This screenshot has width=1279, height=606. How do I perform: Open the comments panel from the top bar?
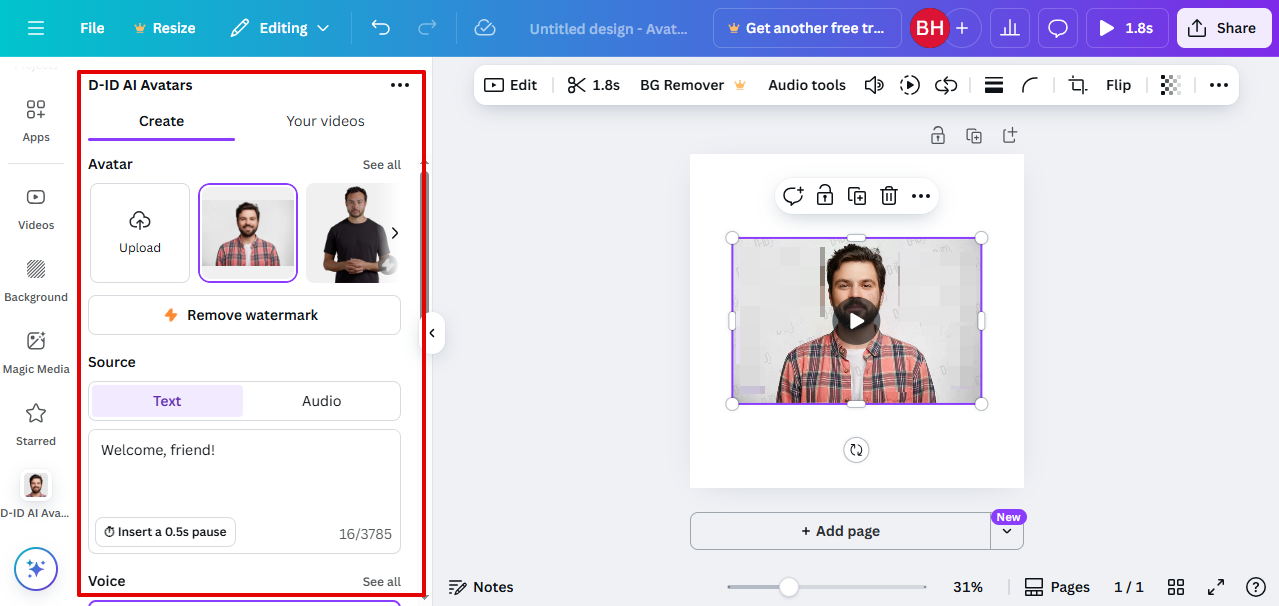click(x=1057, y=27)
